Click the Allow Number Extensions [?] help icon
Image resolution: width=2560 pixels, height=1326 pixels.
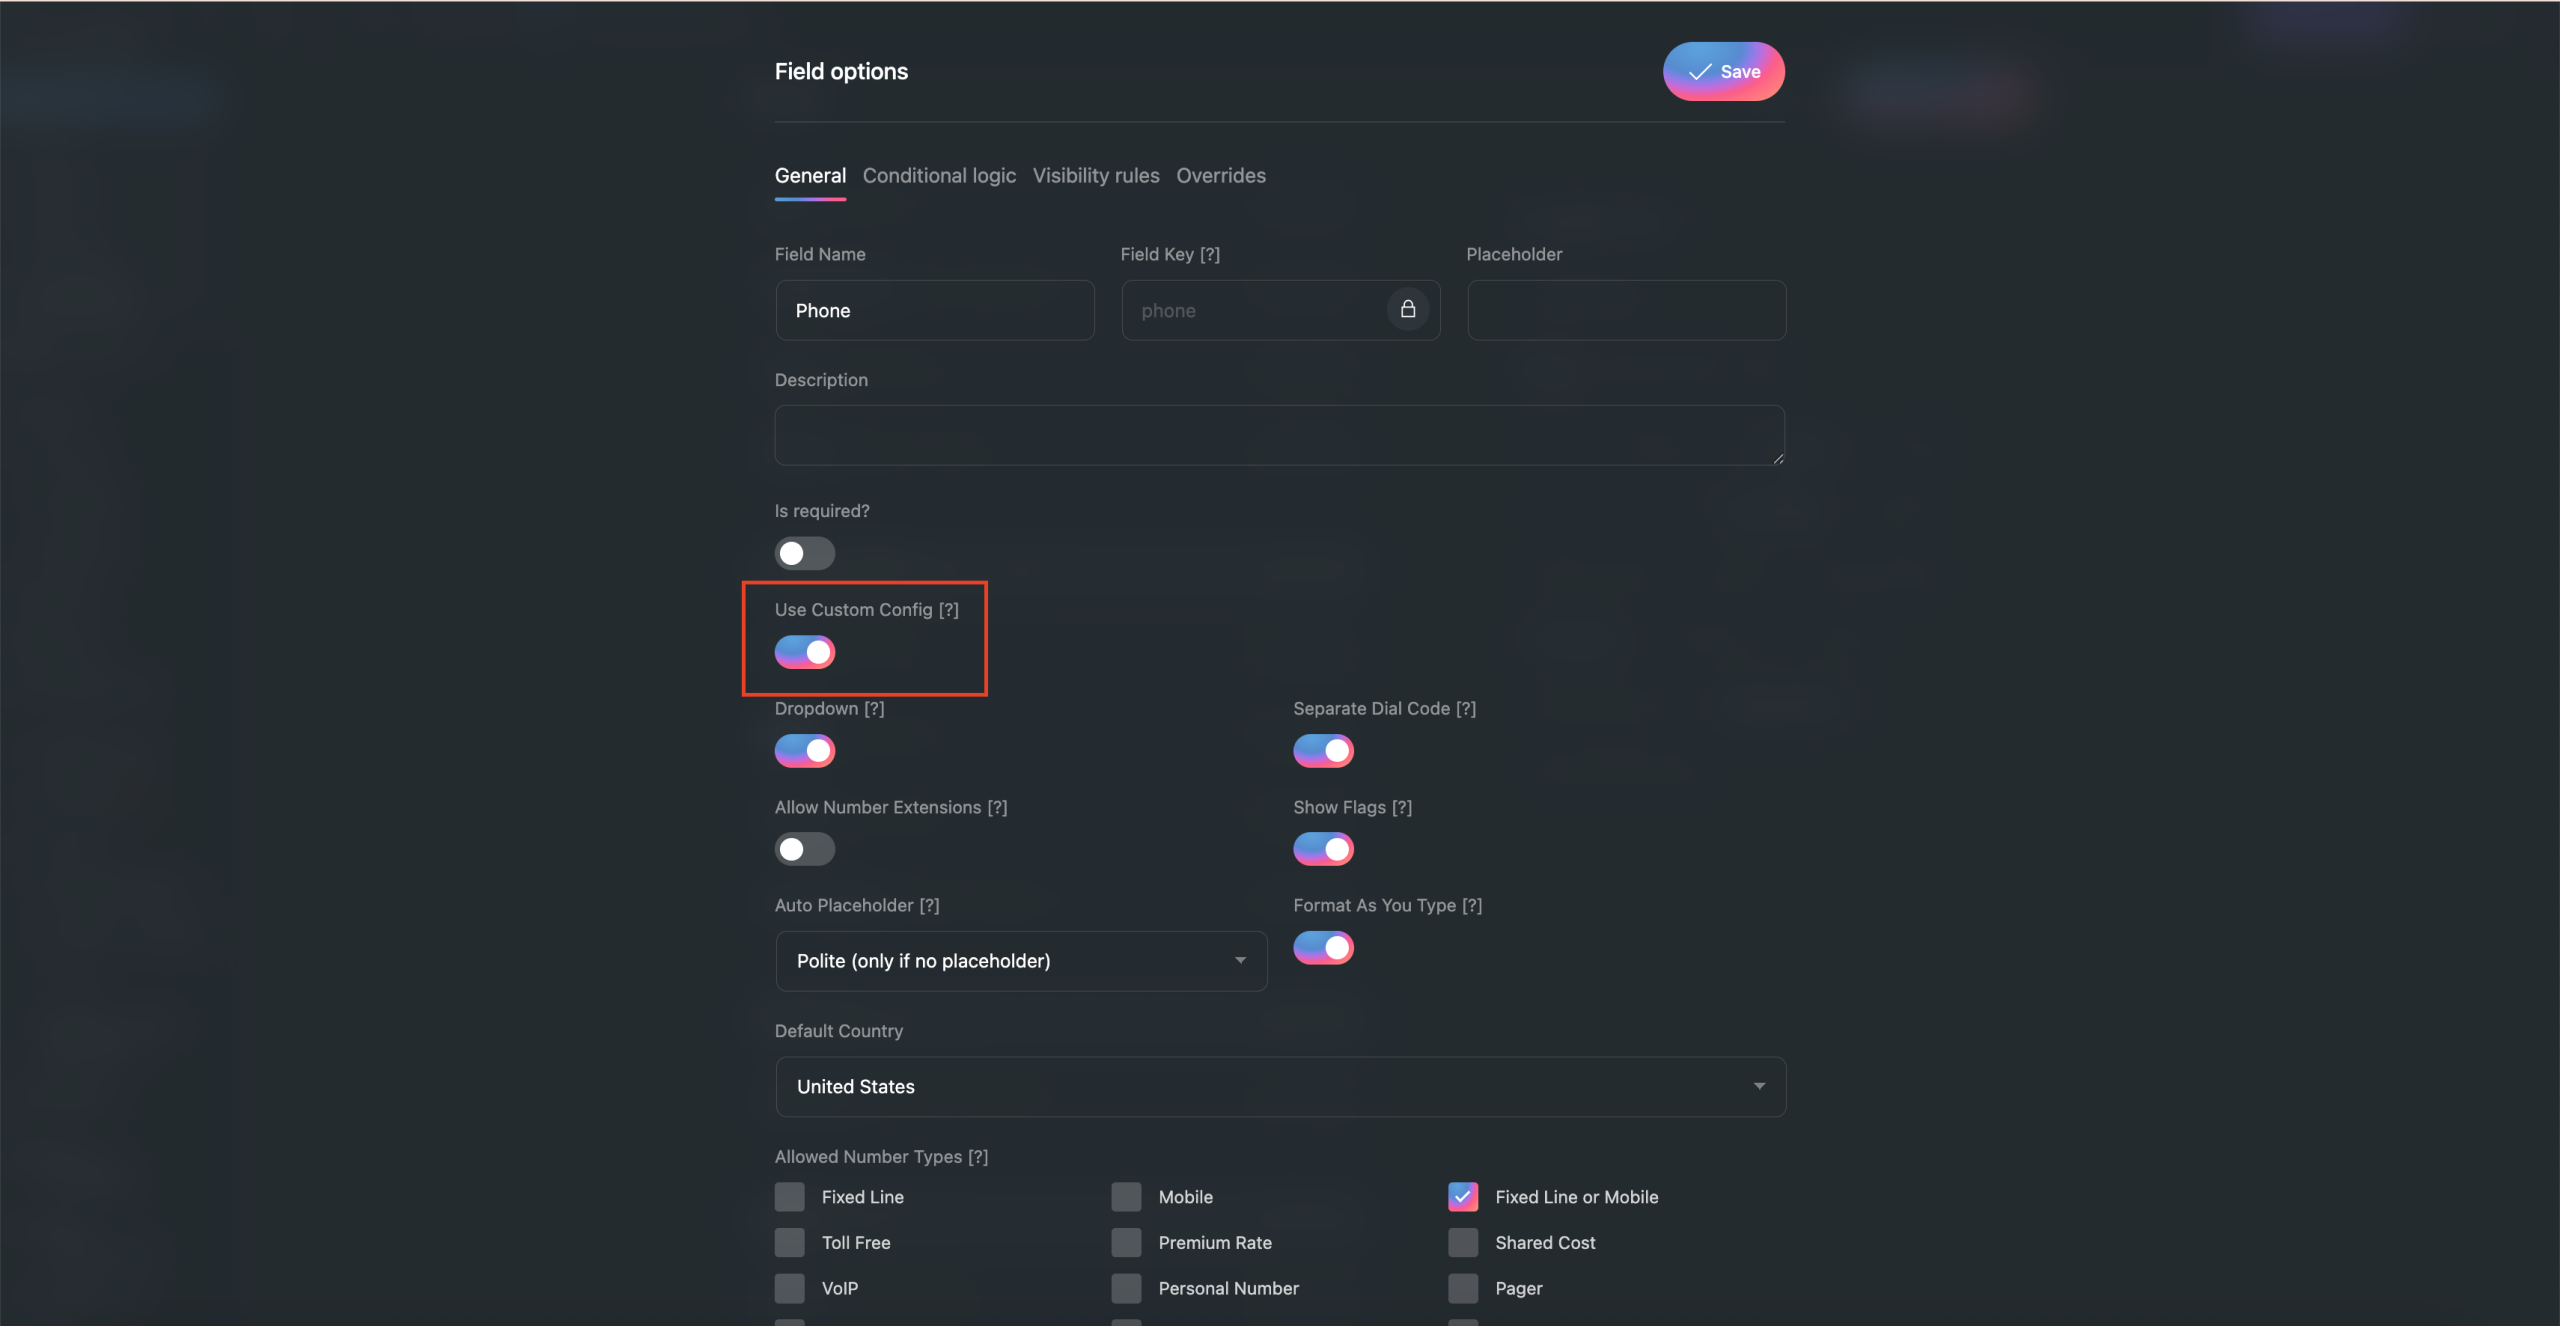tap(997, 807)
